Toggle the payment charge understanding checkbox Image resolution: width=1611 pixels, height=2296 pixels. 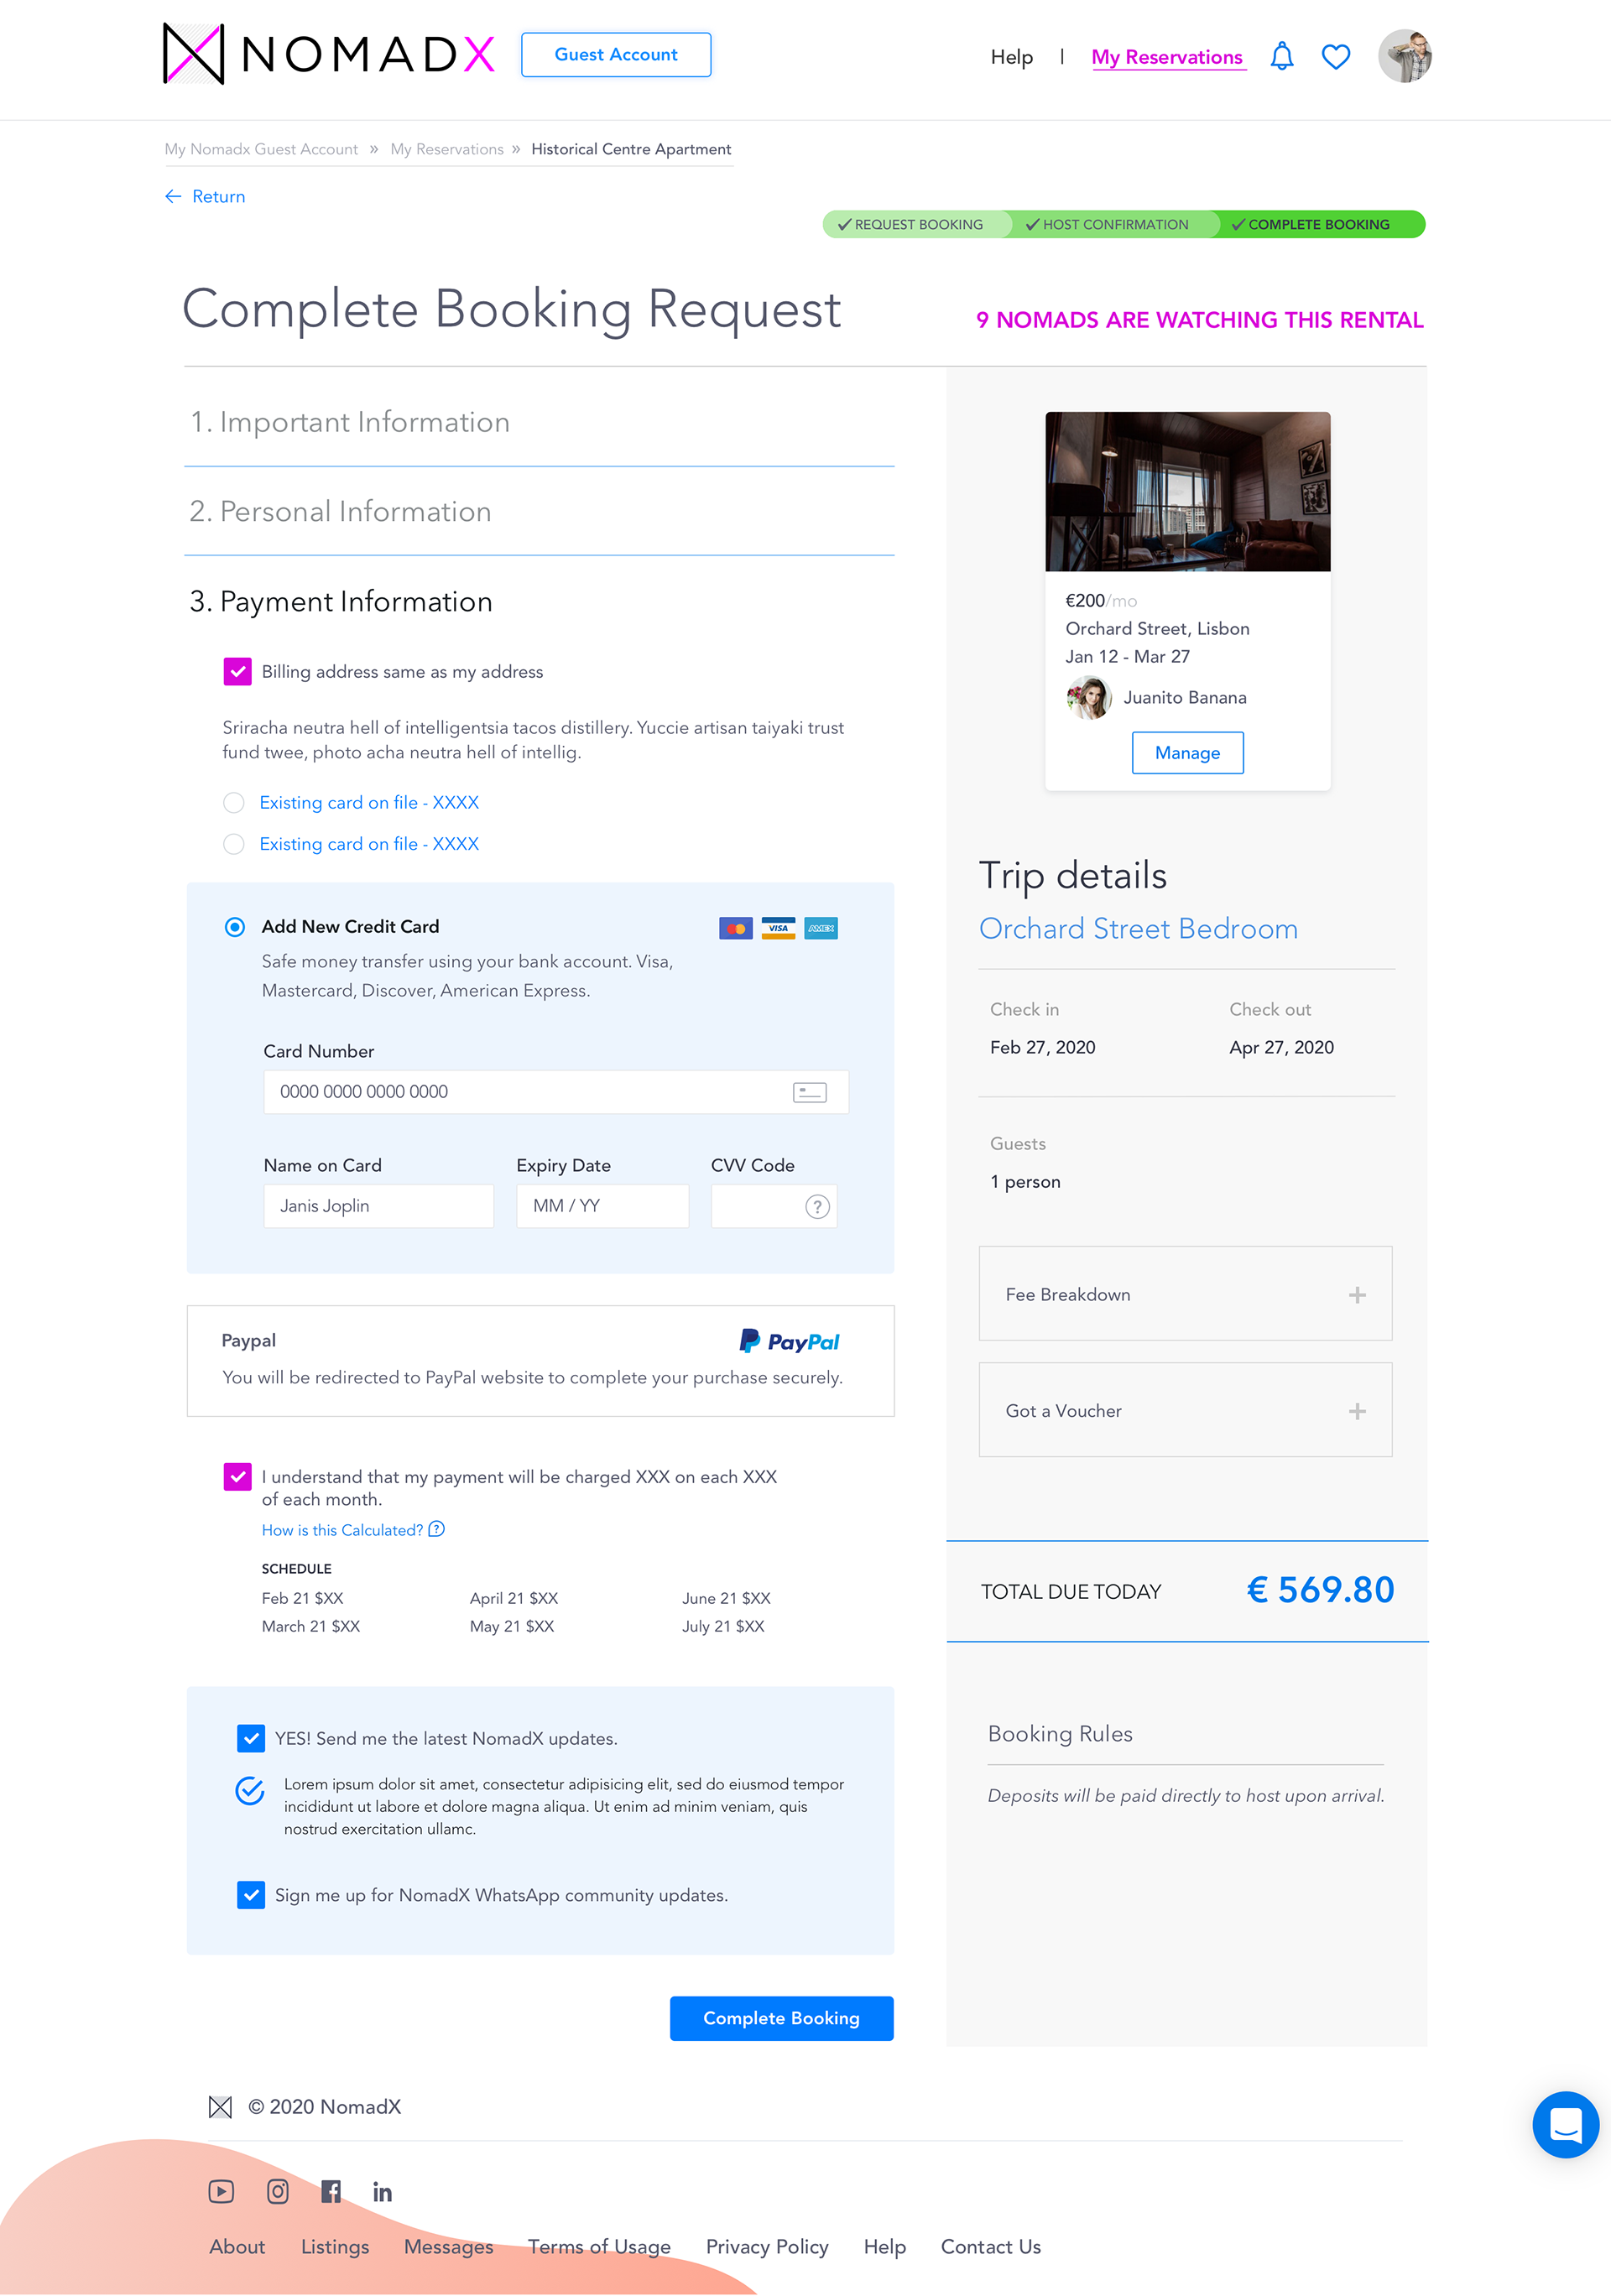[x=237, y=1476]
